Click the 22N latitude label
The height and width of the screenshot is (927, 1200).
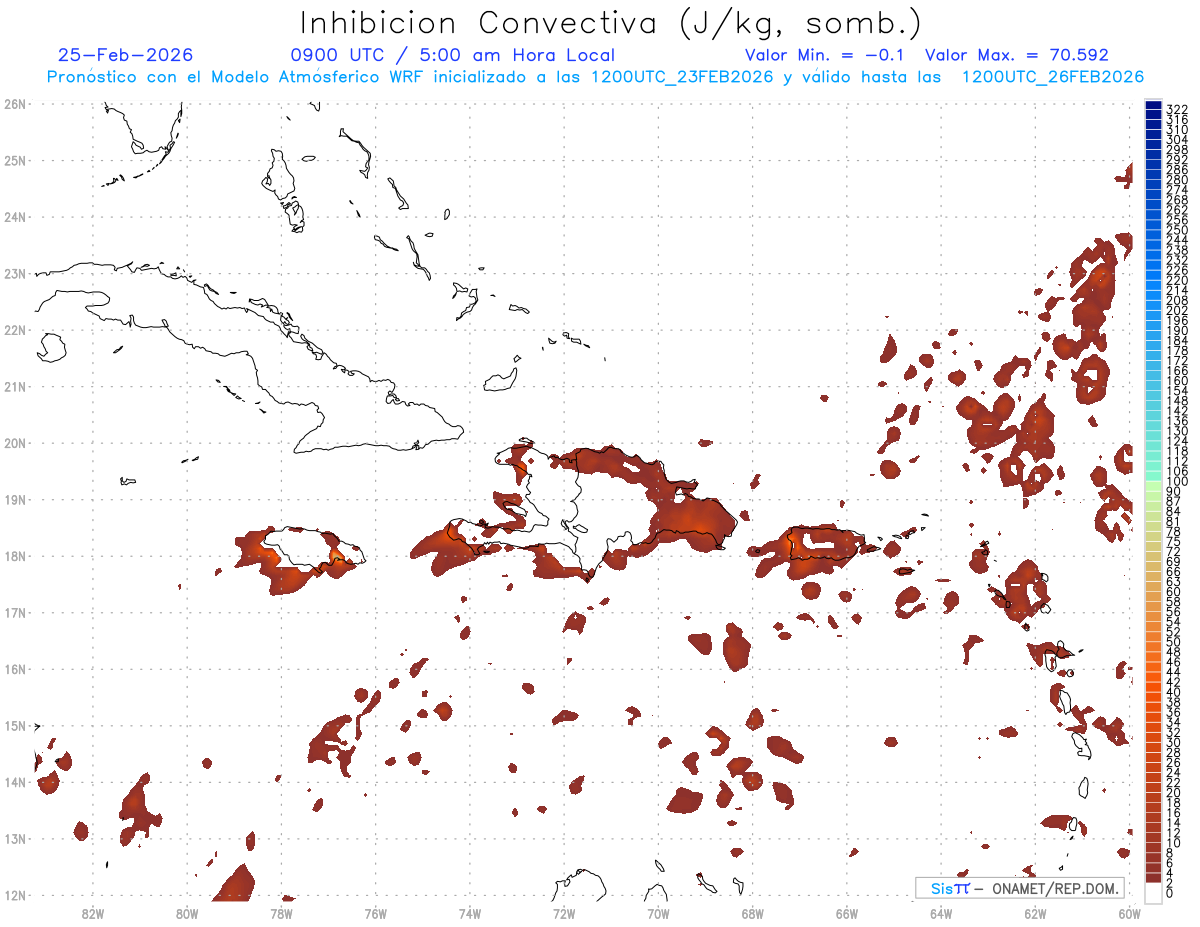pos(14,330)
